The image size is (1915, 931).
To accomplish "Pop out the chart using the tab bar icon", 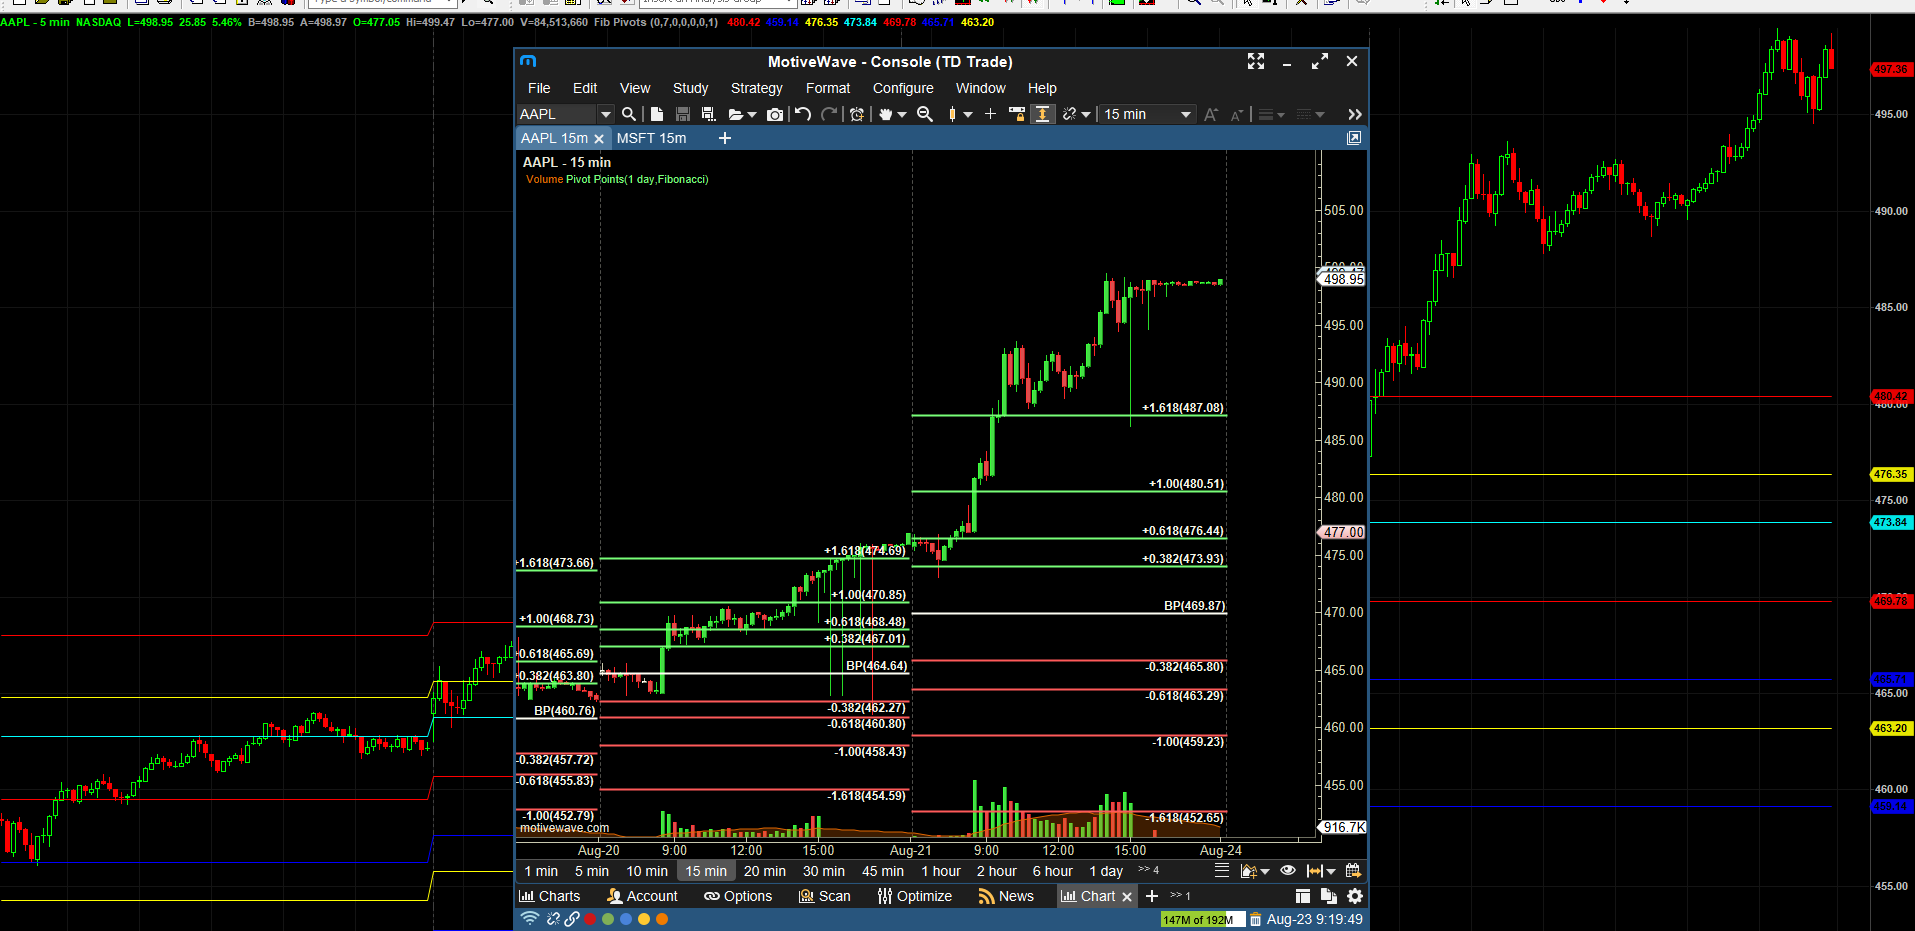I will click(1354, 138).
